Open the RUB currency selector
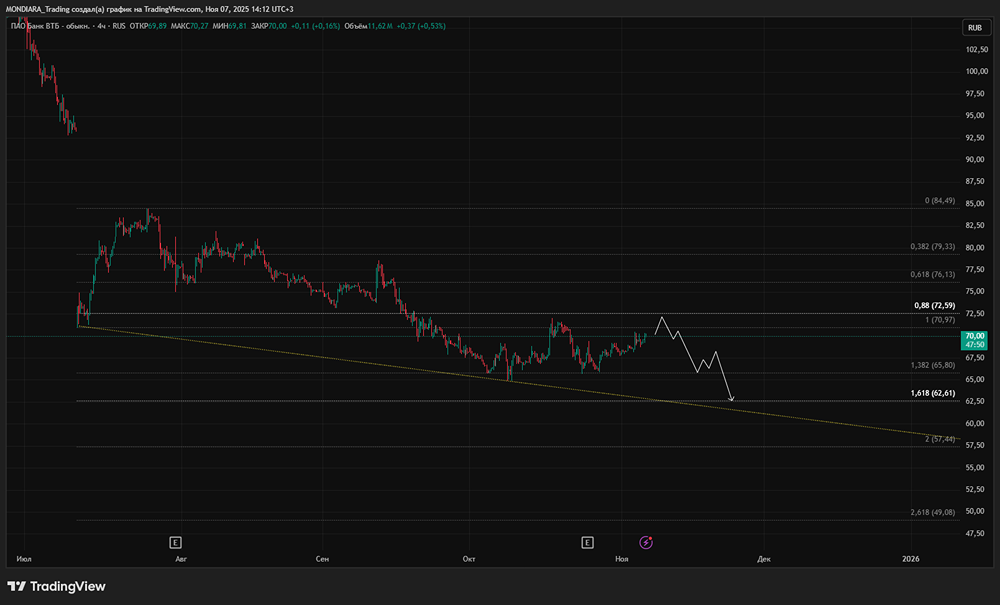 click(x=975, y=28)
